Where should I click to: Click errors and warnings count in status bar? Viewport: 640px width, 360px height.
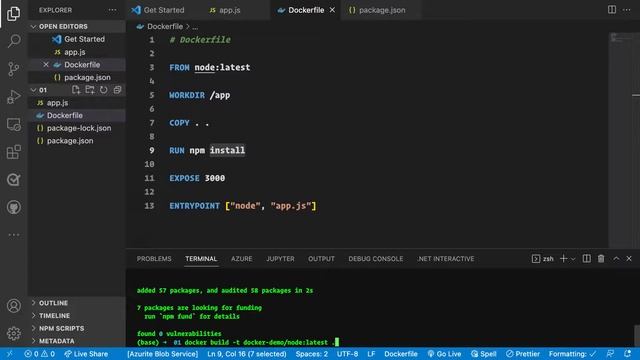pos(39,353)
